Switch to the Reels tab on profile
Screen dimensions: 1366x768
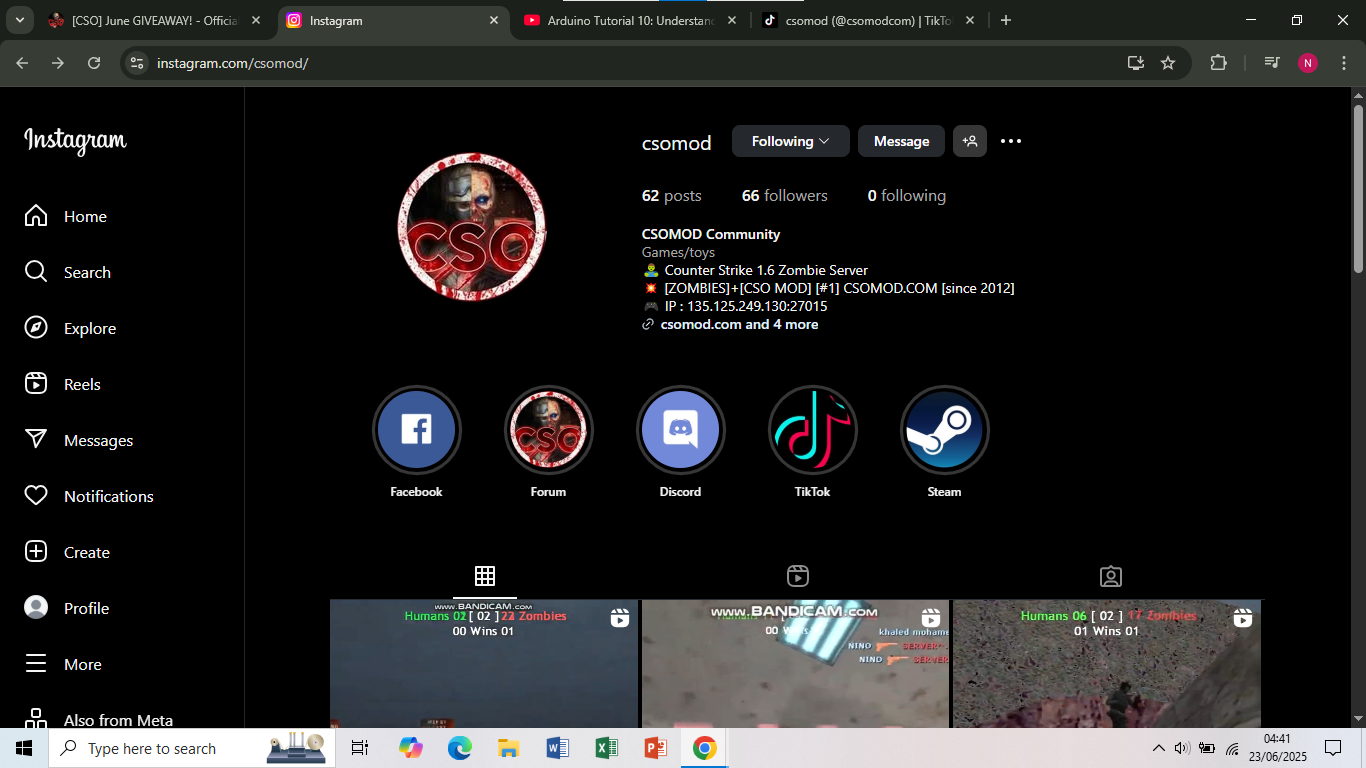(797, 576)
